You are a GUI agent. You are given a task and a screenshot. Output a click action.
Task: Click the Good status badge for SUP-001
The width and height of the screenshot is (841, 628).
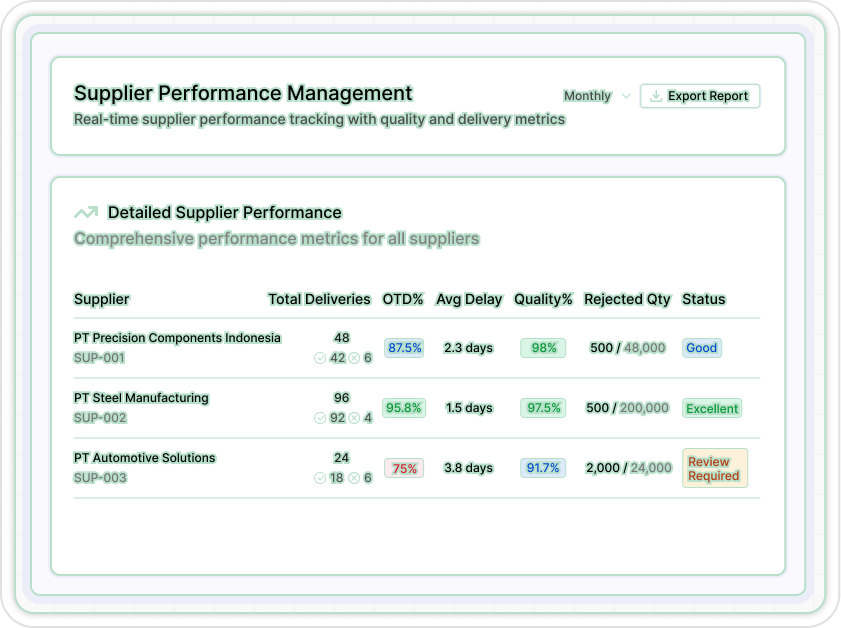click(701, 348)
